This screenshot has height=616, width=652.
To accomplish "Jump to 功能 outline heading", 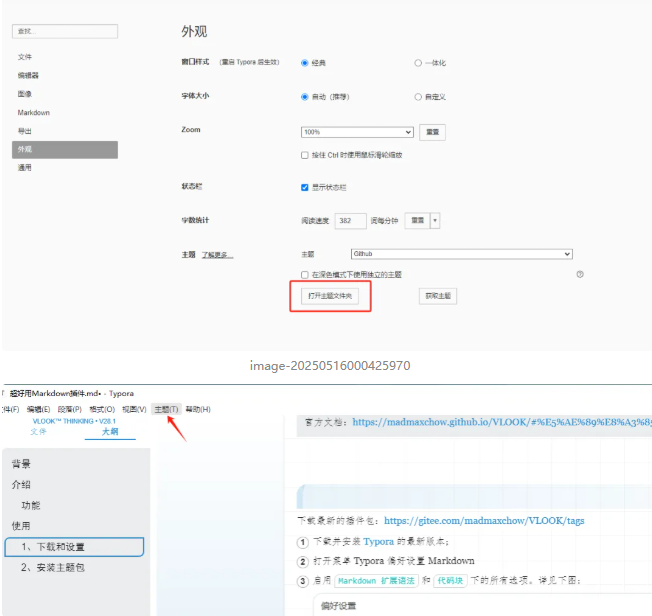I will [x=31, y=505].
